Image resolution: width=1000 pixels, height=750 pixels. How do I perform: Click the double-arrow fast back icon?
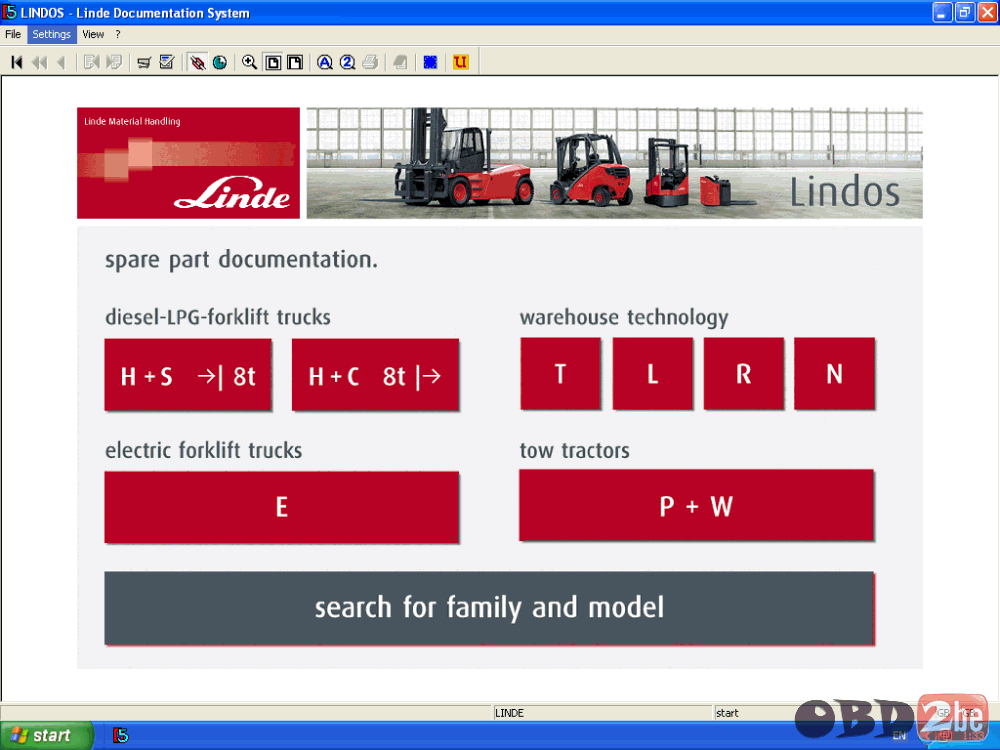pos(40,62)
